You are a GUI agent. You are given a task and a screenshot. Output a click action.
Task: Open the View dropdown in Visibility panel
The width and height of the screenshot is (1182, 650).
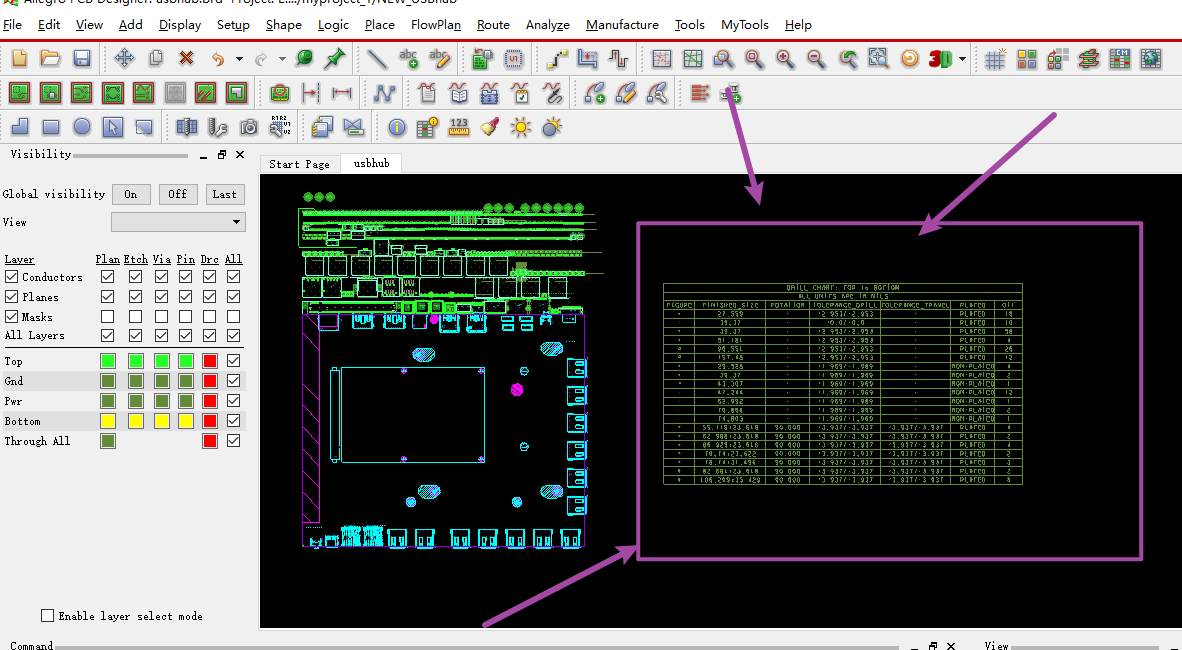[178, 222]
